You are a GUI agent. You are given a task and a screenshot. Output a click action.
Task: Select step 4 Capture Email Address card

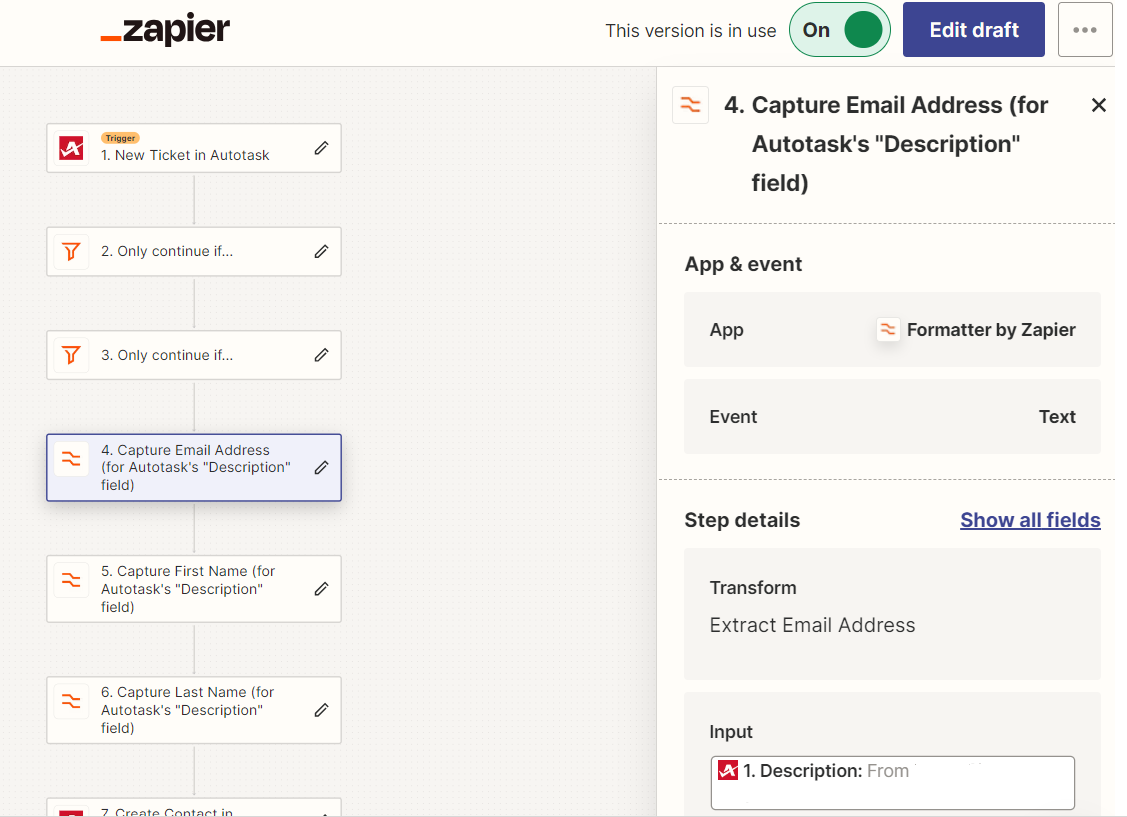tap(194, 468)
